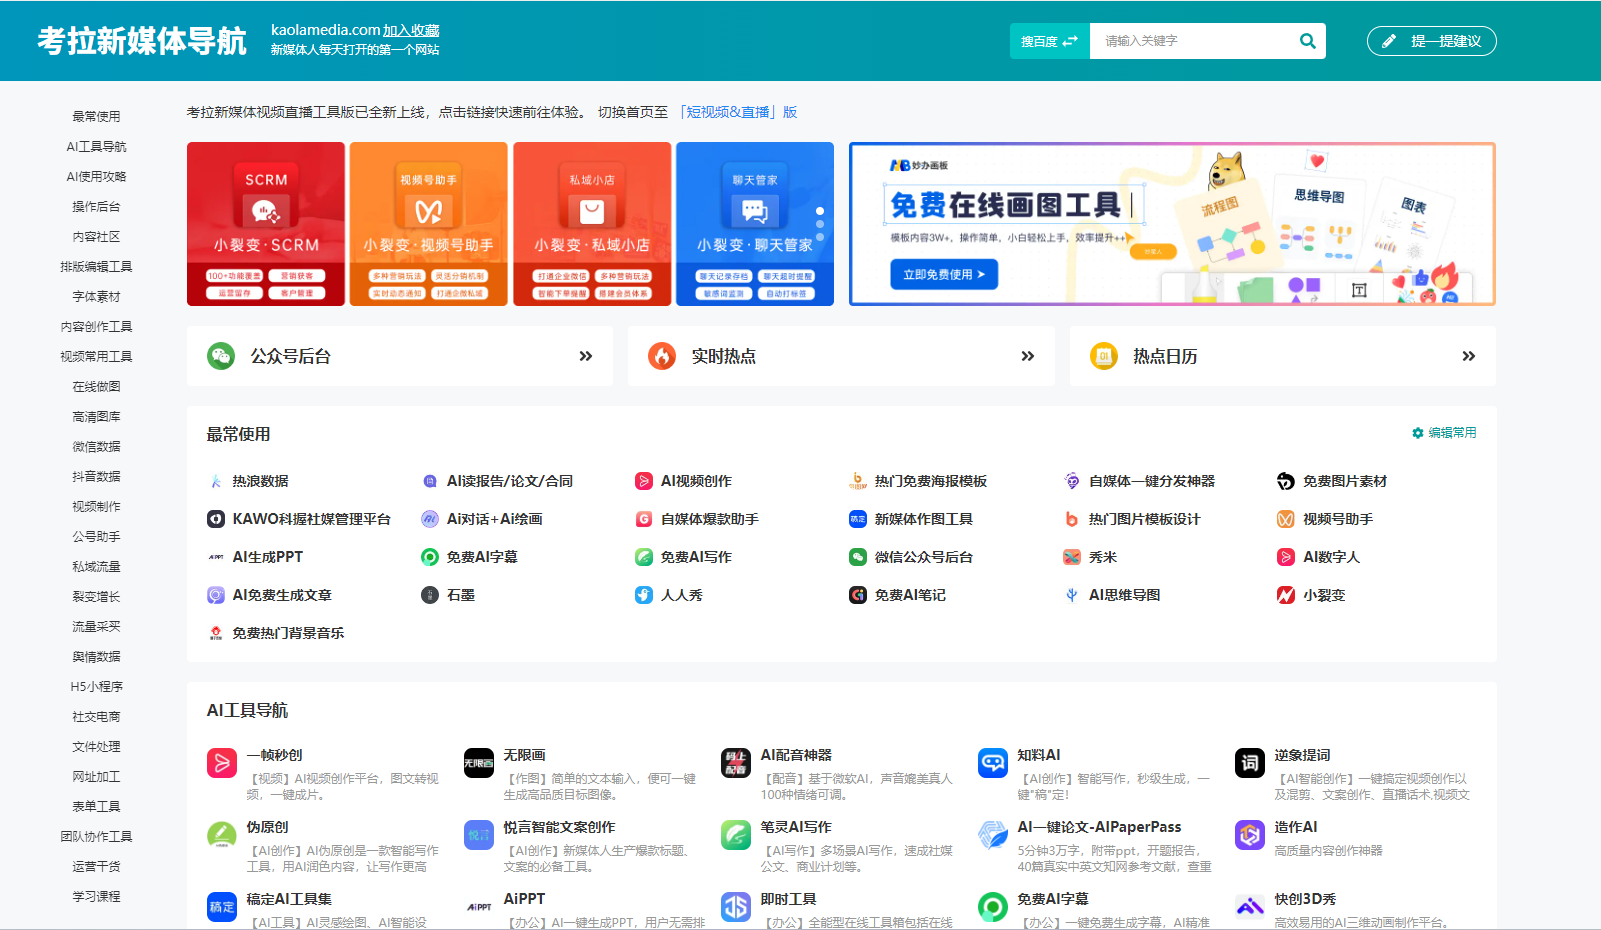Click the 一帧秒创 app icon
This screenshot has width=1601, height=930.
[x=222, y=763]
